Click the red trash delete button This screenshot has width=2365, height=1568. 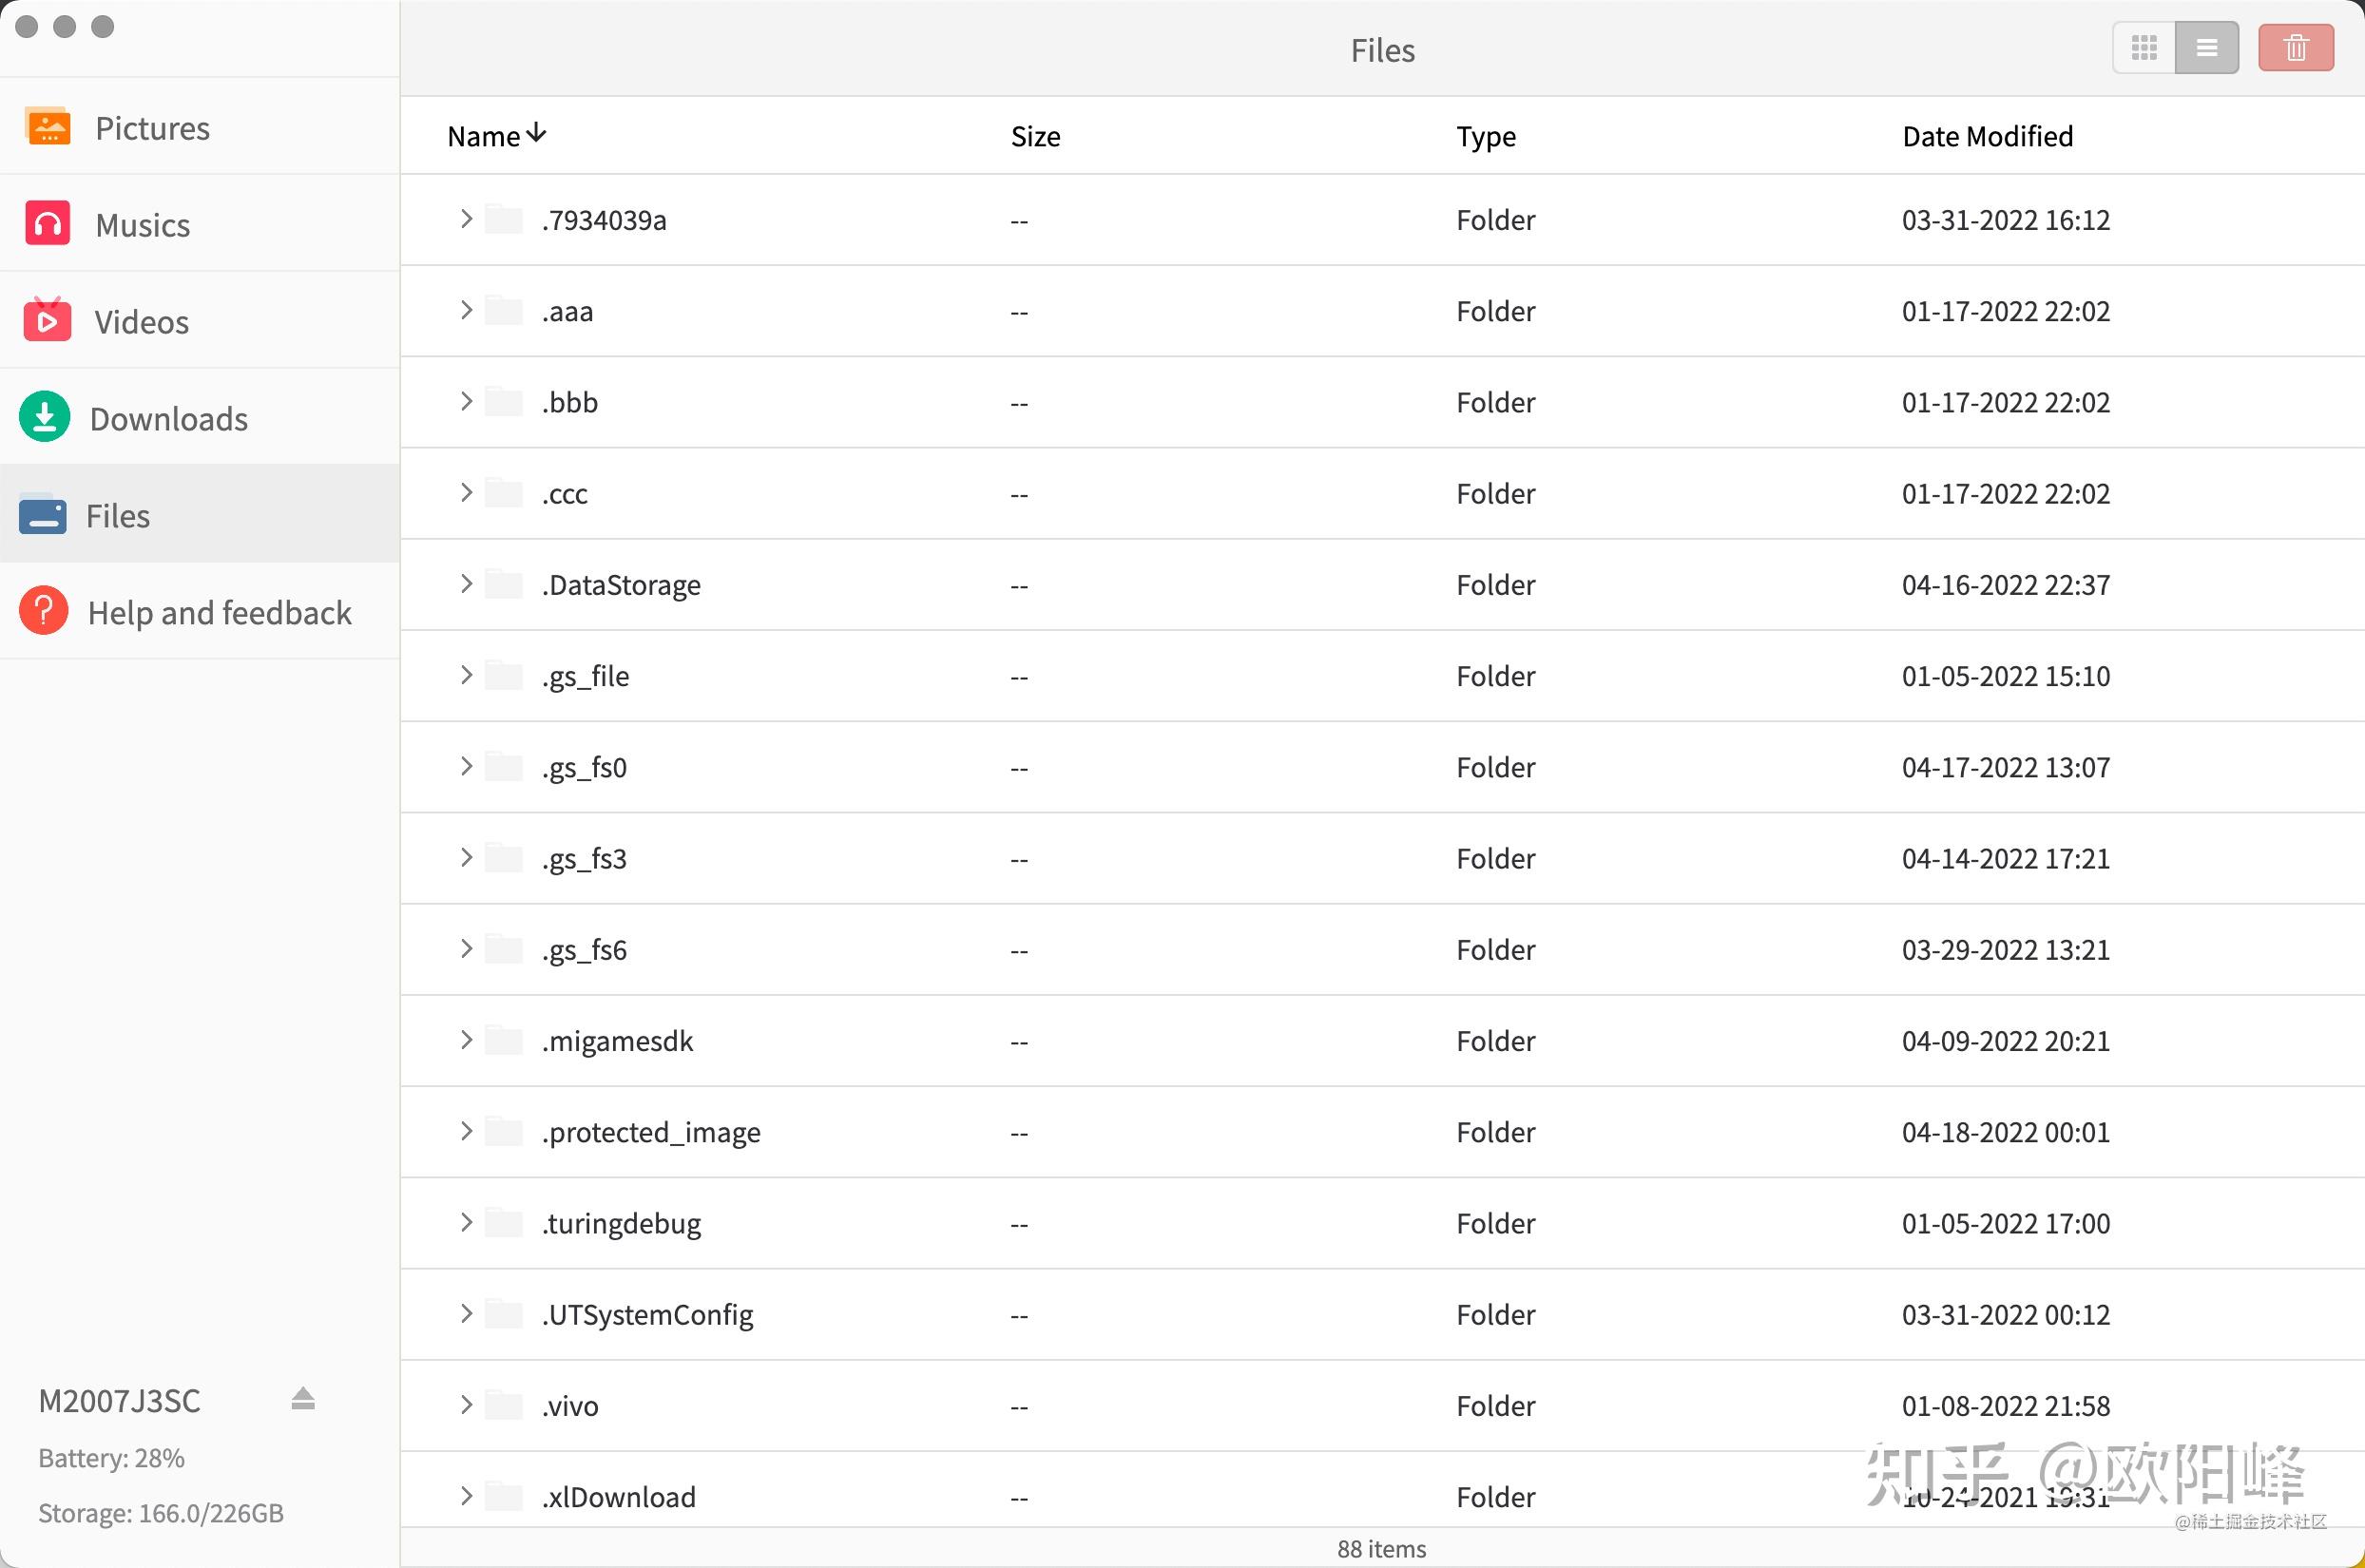coord(2295,48)
